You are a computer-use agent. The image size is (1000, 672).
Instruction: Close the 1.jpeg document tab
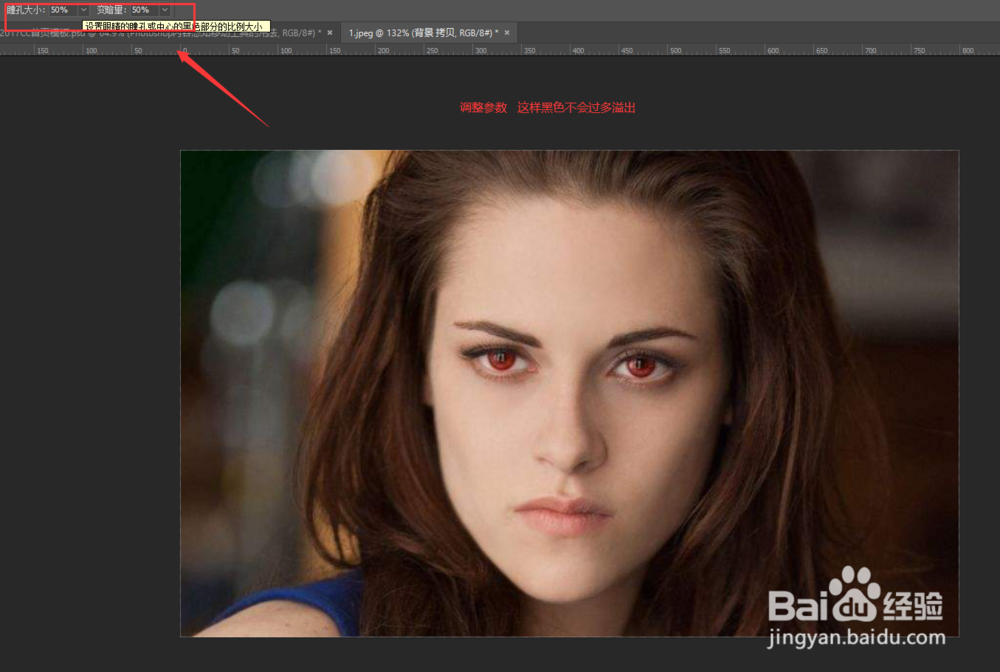(x=507, y=33)
